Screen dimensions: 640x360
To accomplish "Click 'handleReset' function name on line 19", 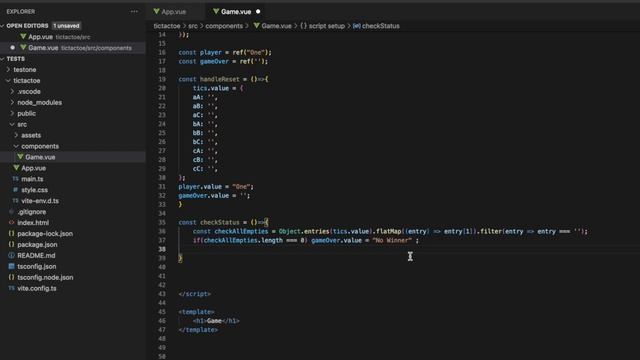I will (219, 79).
